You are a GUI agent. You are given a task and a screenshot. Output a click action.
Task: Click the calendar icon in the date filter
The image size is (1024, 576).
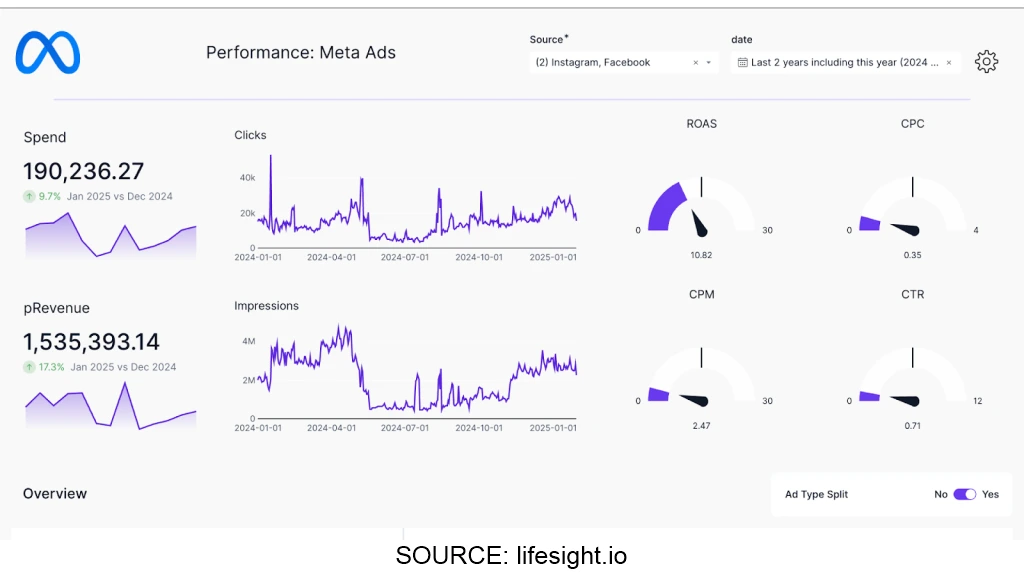(741, 62)
